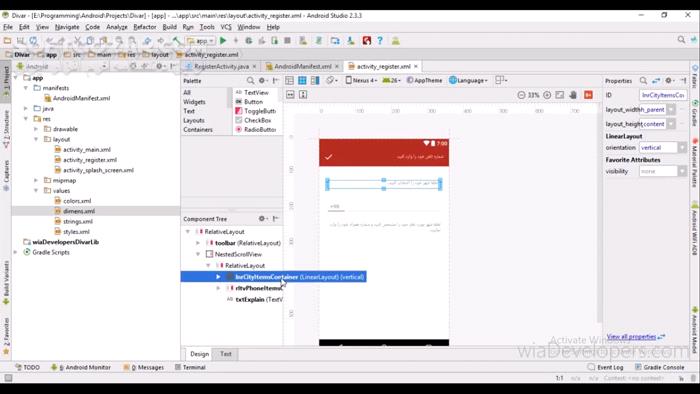700x394 pixels.
Task: Expand the toolbar RelativeLayout node
Action: 198,243
